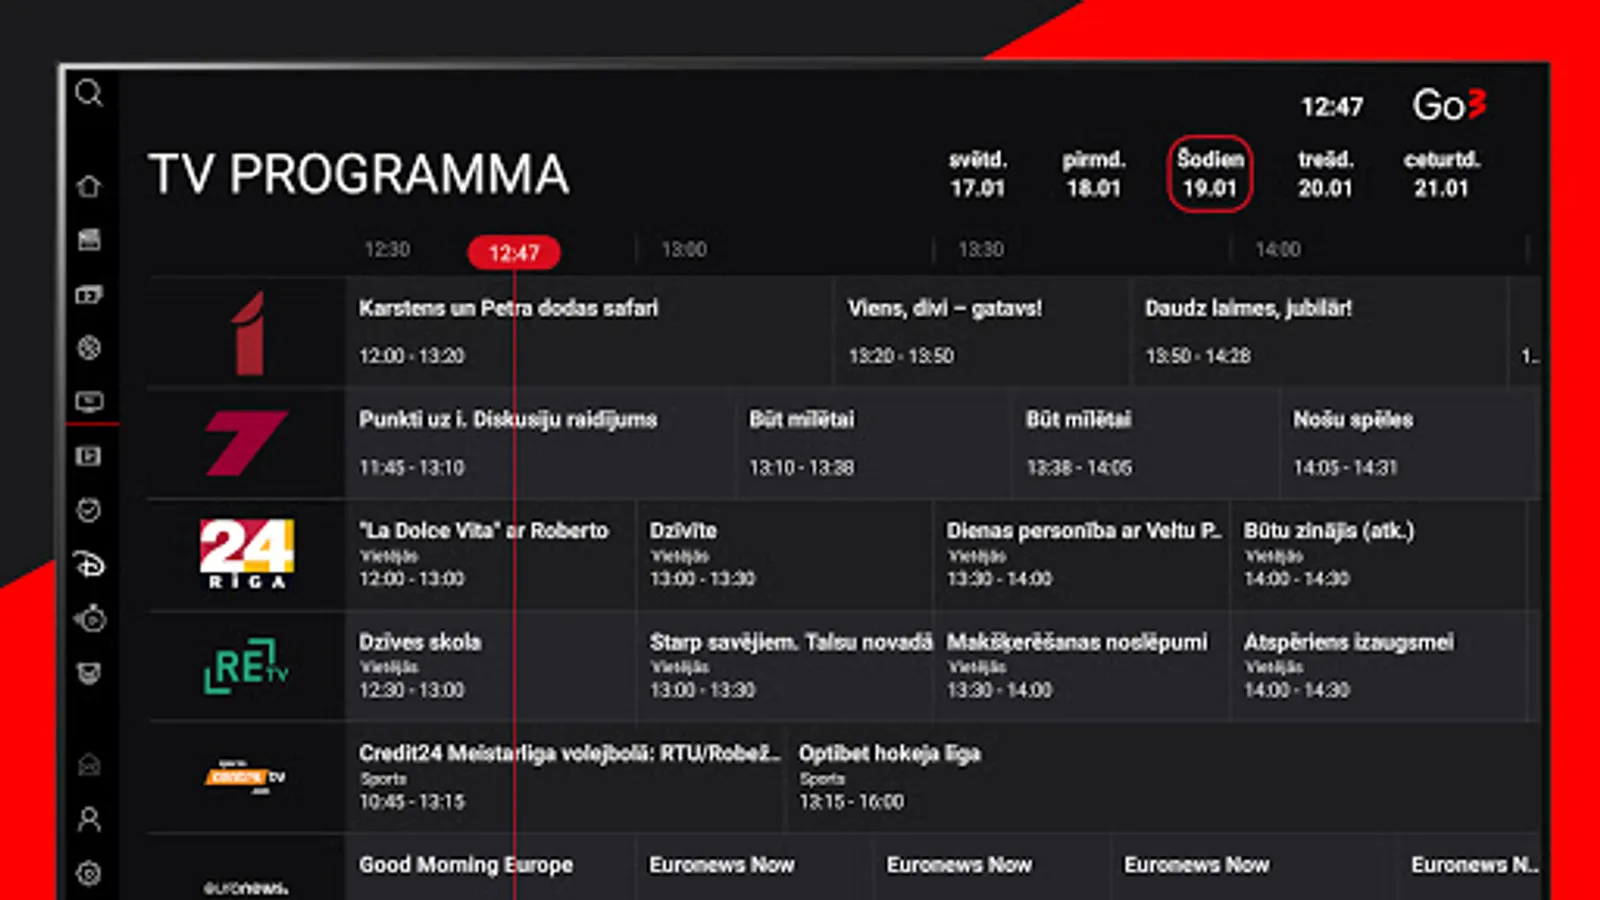Viewport: 1600px width, 900px height.
Task: Switch to trešd. 20.01 date tab
Action: point(1326,174)
